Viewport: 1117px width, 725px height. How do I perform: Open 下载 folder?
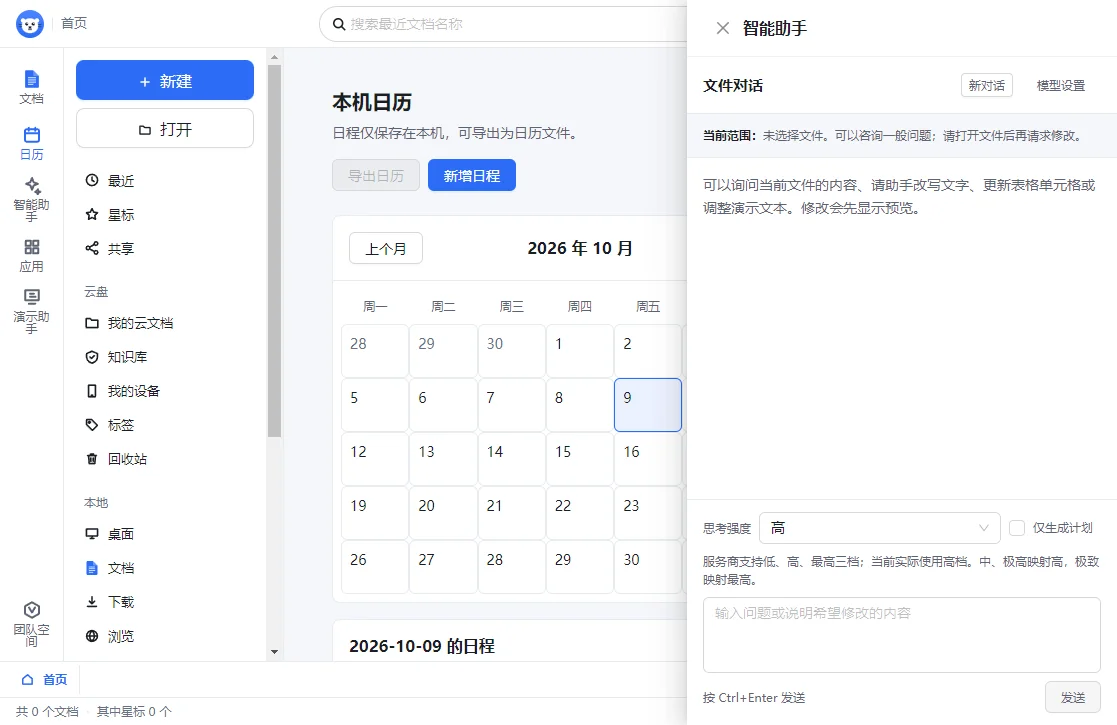coord(165,602)
